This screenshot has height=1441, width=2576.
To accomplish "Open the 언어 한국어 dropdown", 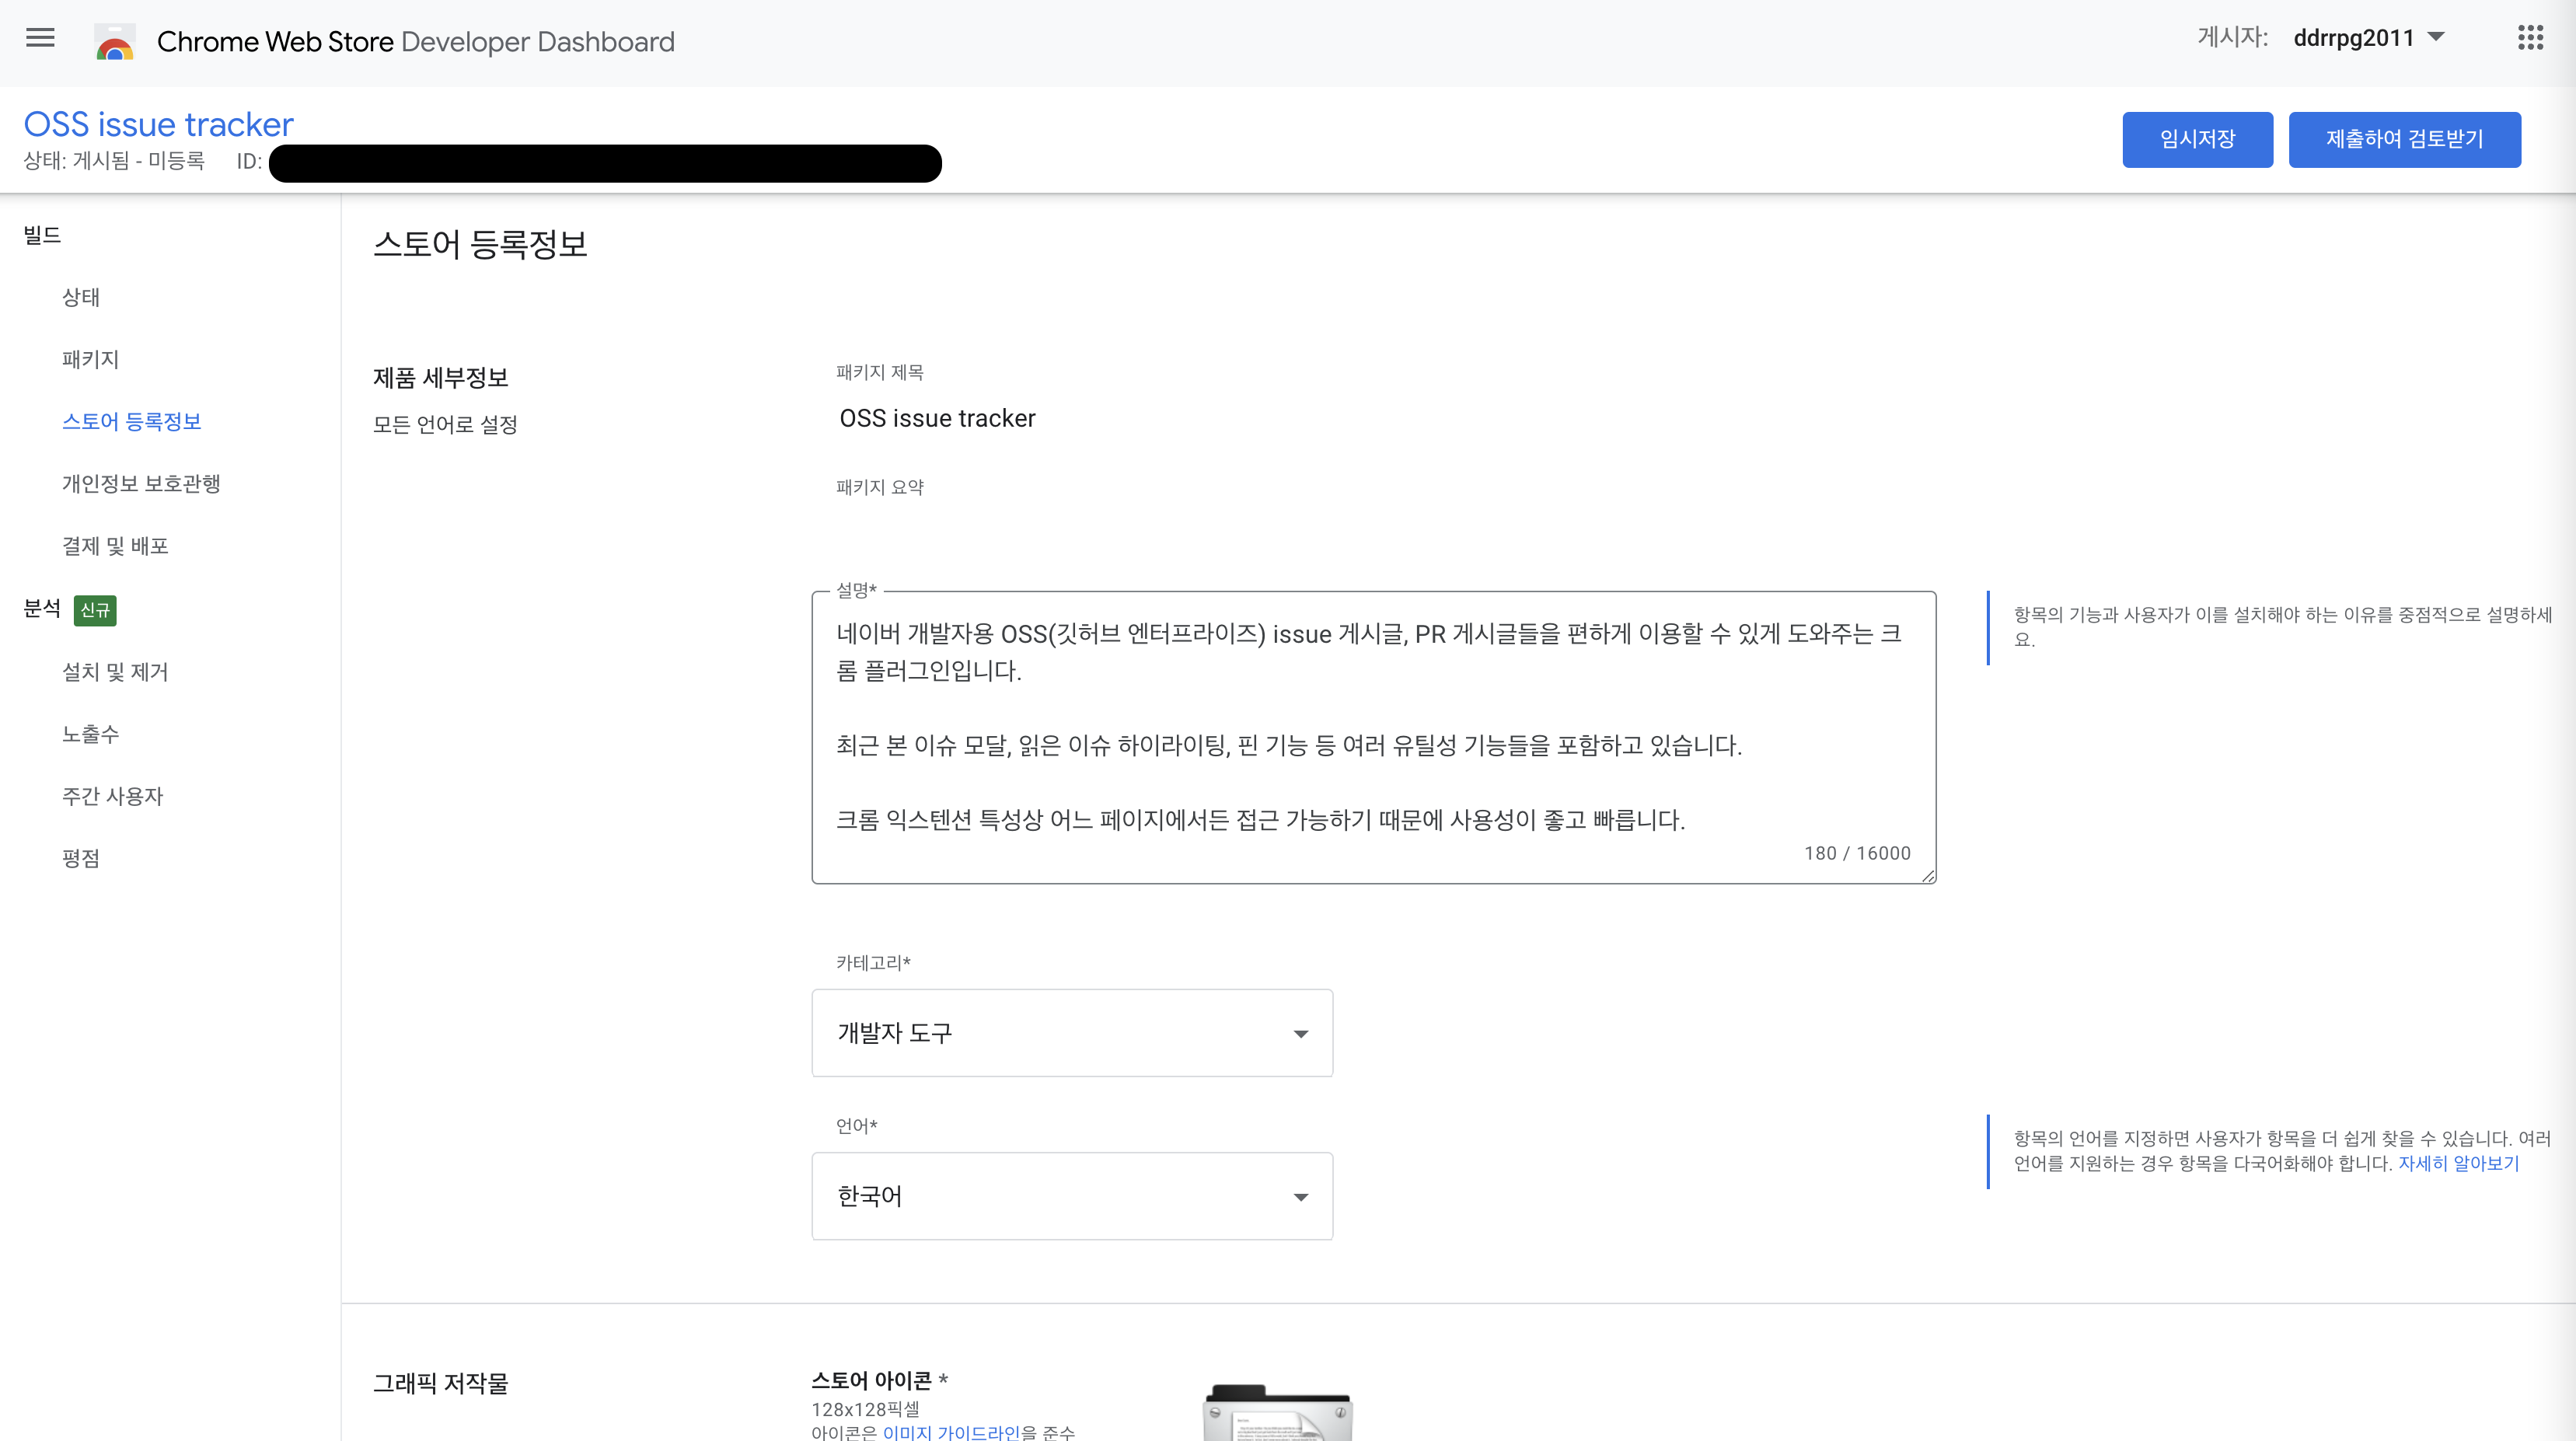I will pyautogui.click(x=1072, y=1196).
